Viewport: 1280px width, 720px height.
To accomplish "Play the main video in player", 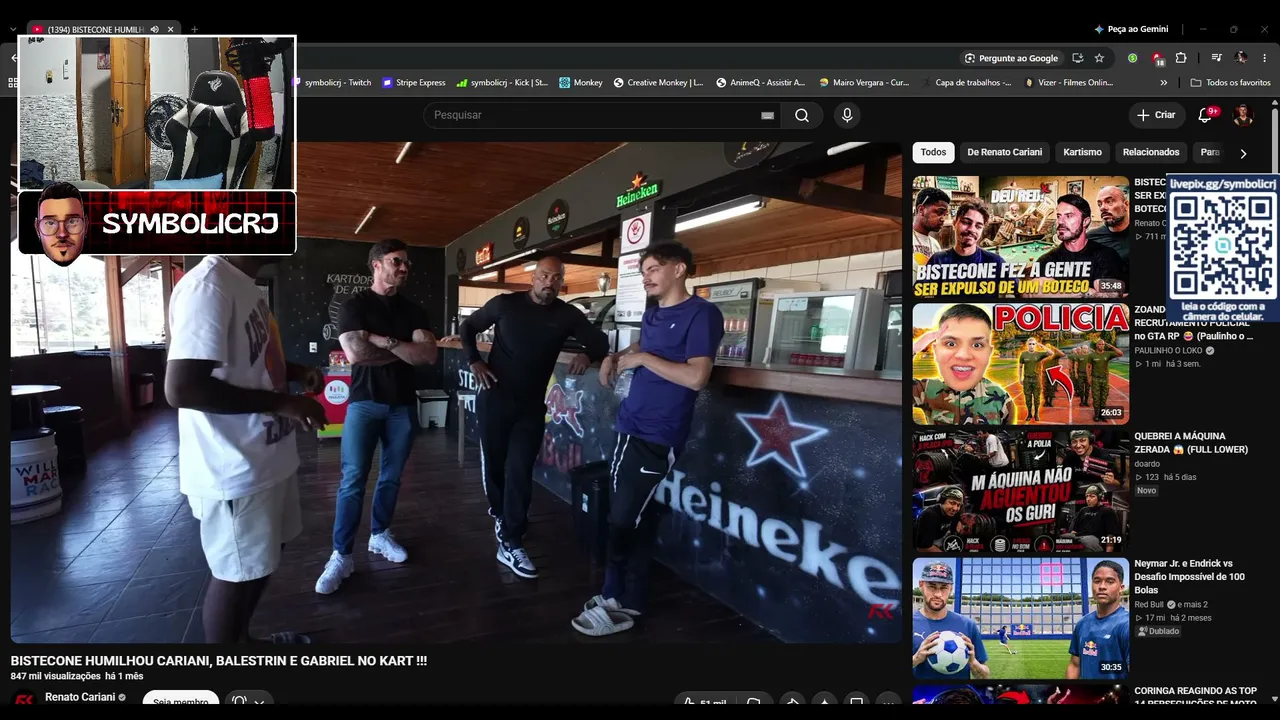I will coord(456,392).
